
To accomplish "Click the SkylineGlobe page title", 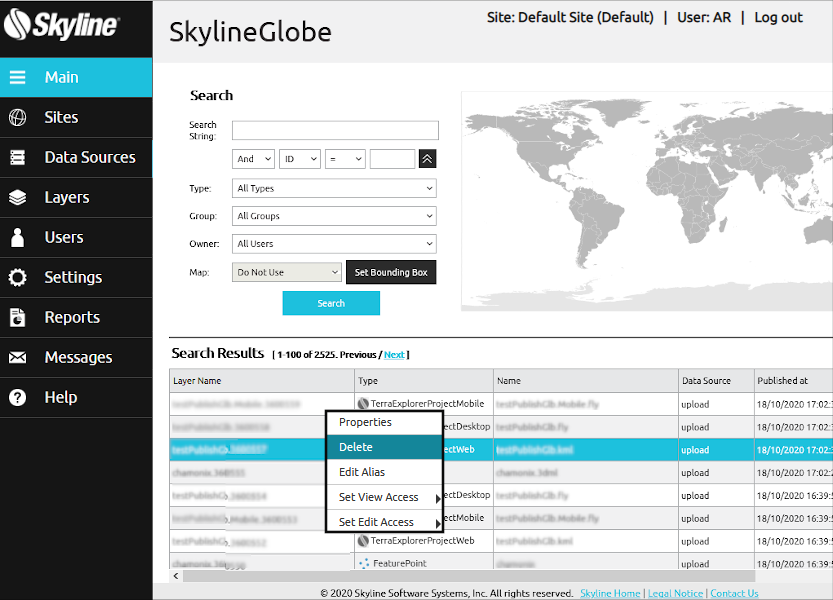I will (250, 32).
